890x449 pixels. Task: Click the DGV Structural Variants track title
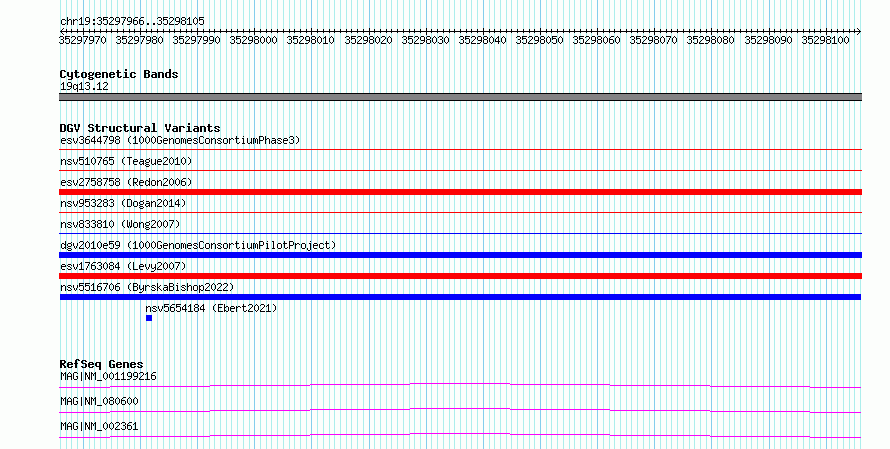(x=140, y=128)
